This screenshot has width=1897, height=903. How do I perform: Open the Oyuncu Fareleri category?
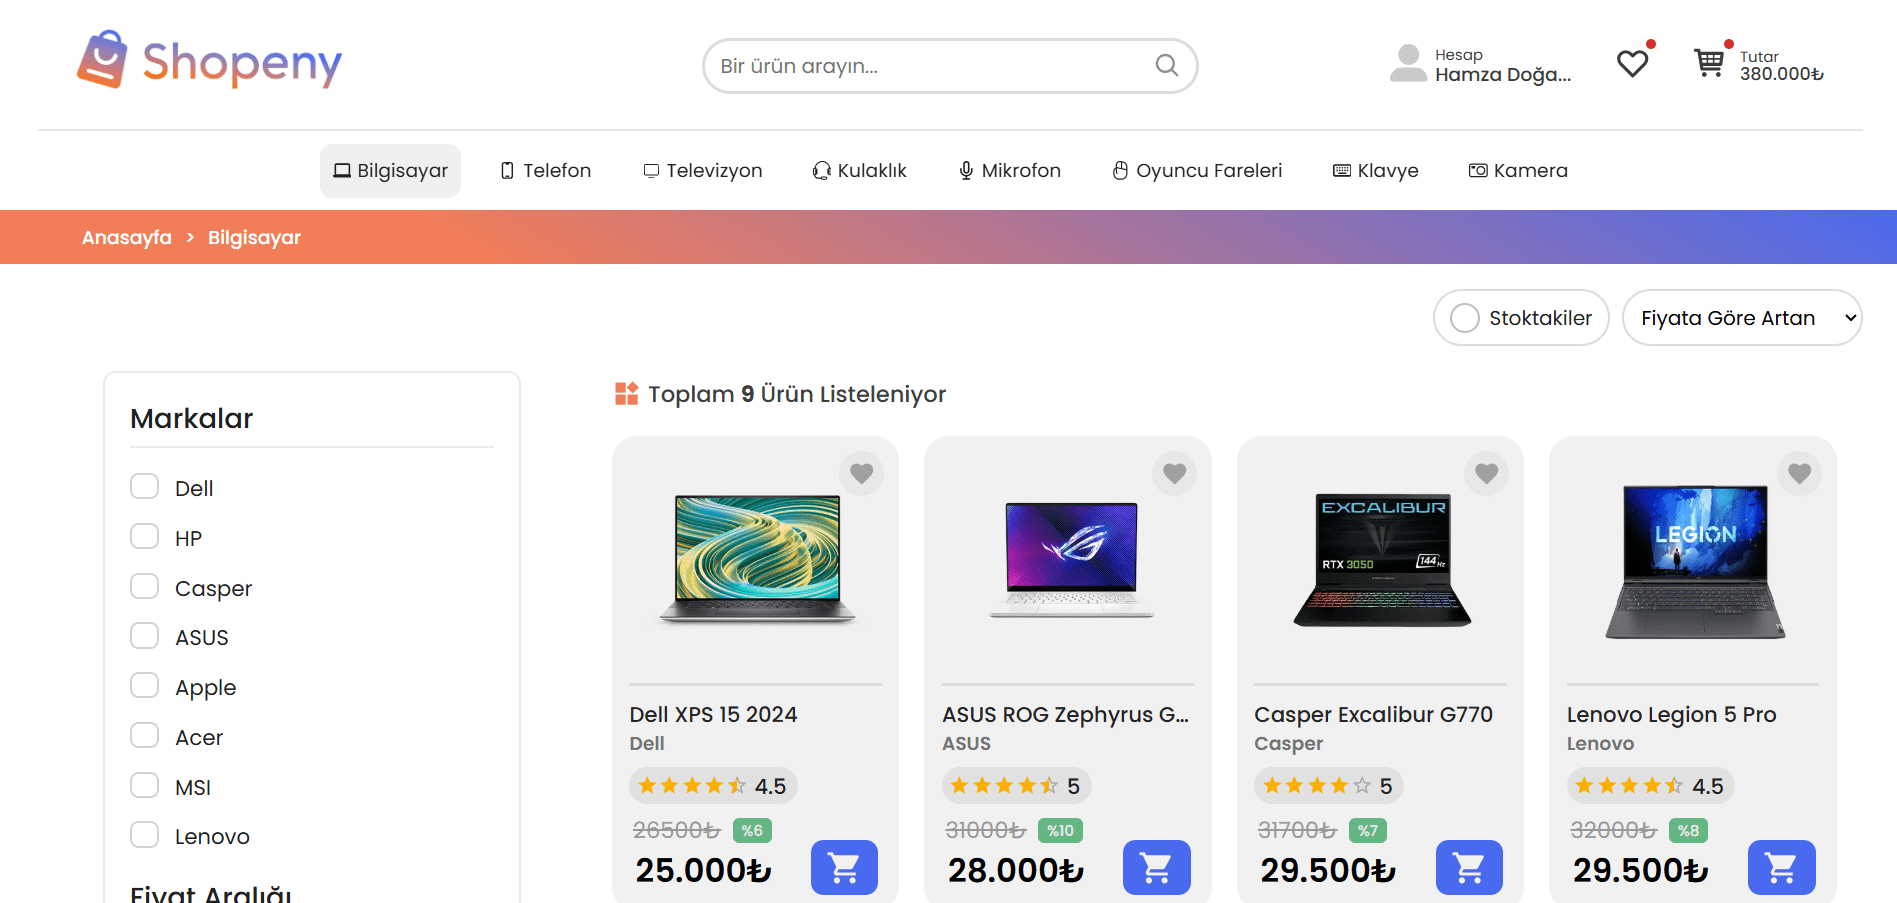(x=1197, y=171)
